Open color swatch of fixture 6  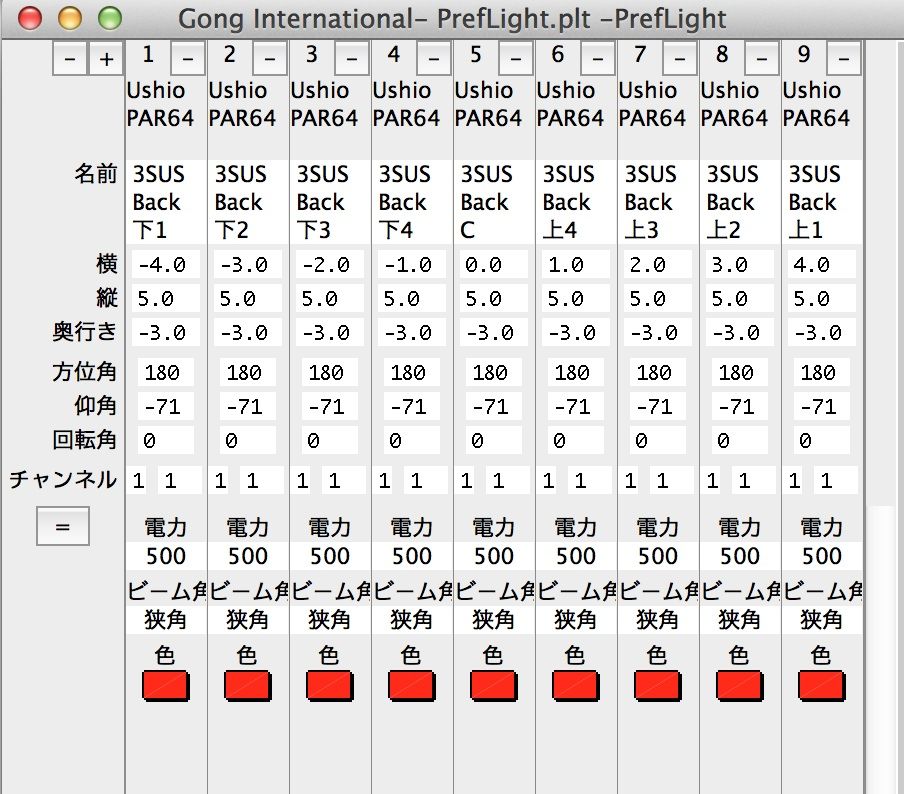coord(575,686)
